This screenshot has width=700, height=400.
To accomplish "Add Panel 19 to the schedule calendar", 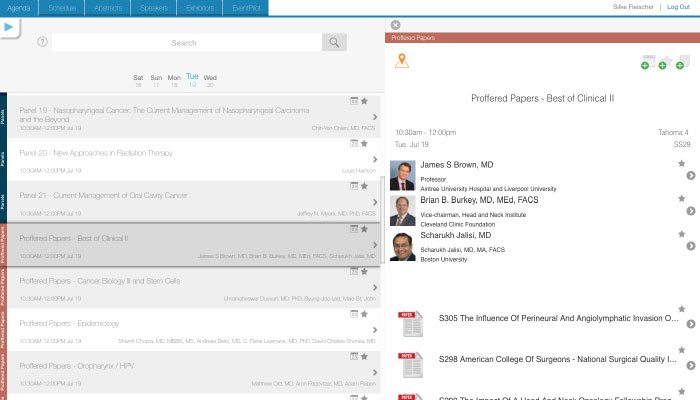I will (354, 101).
